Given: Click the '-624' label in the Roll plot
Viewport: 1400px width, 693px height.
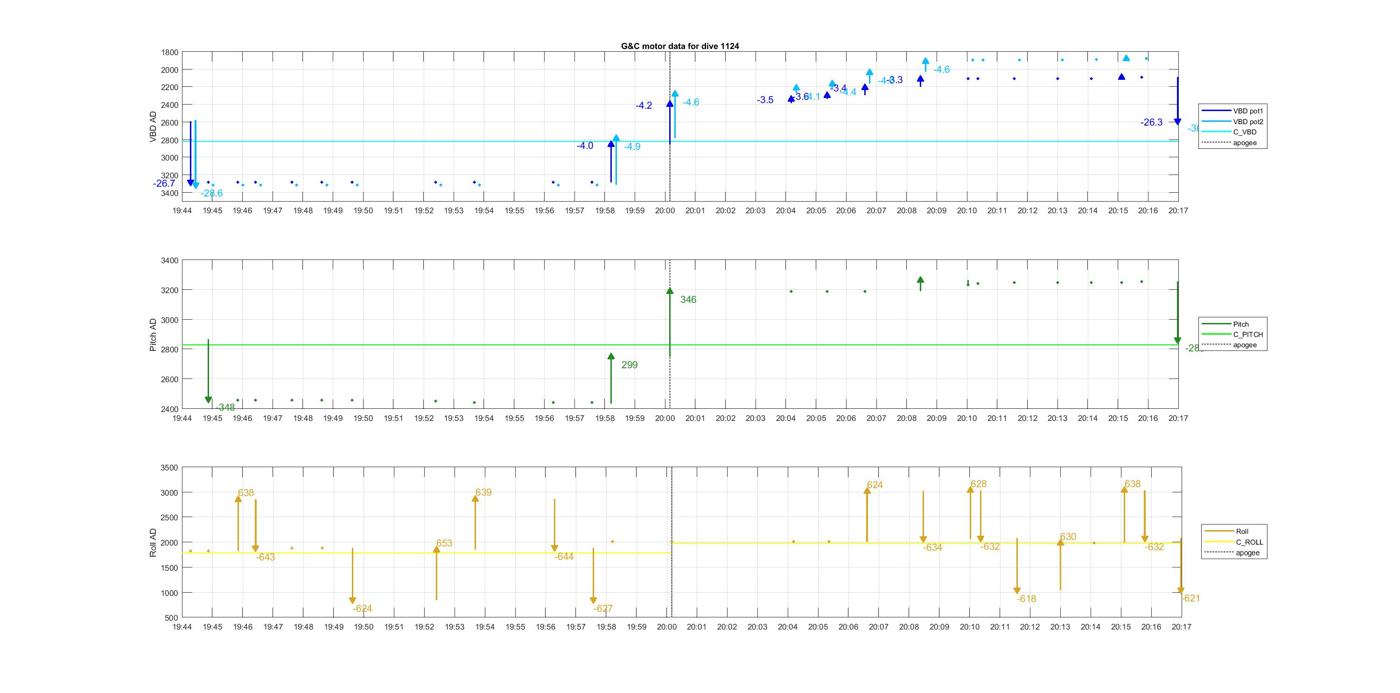Looking at the screenshot, I should tap(362, 609).
